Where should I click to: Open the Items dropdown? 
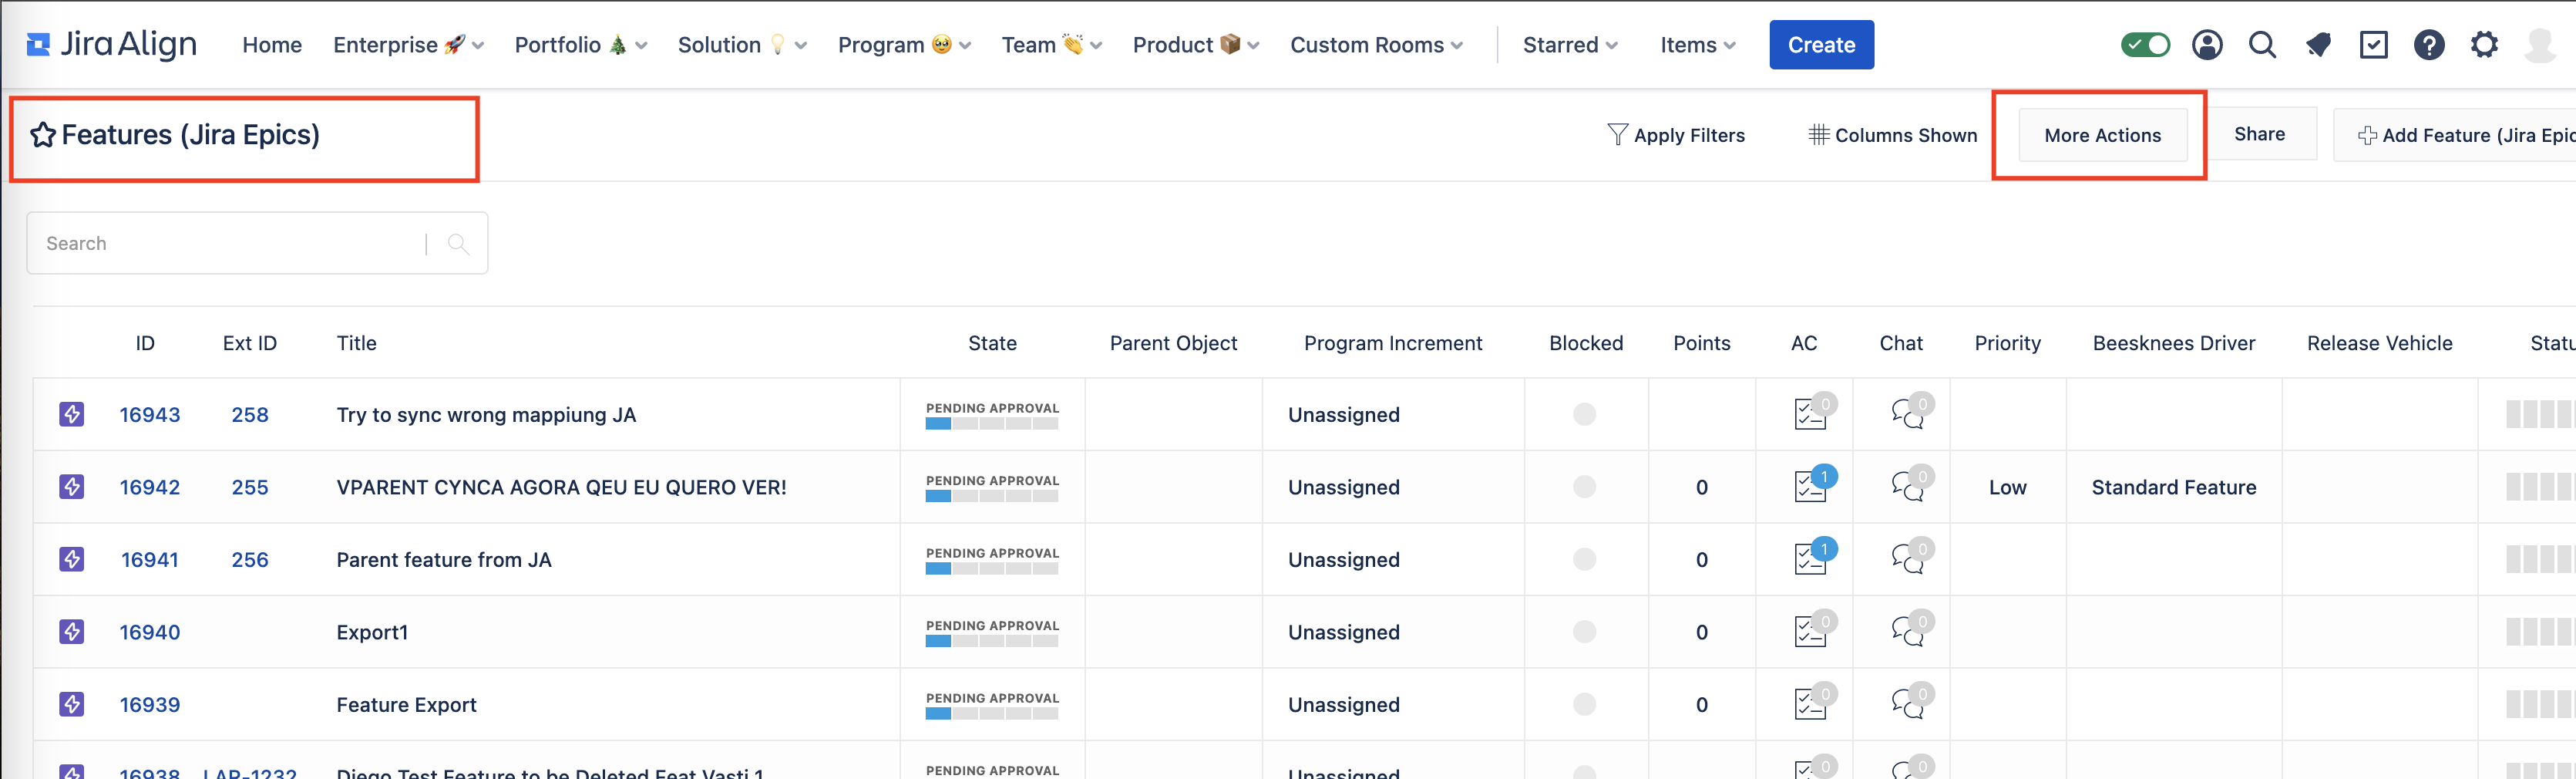point(1698,45)
